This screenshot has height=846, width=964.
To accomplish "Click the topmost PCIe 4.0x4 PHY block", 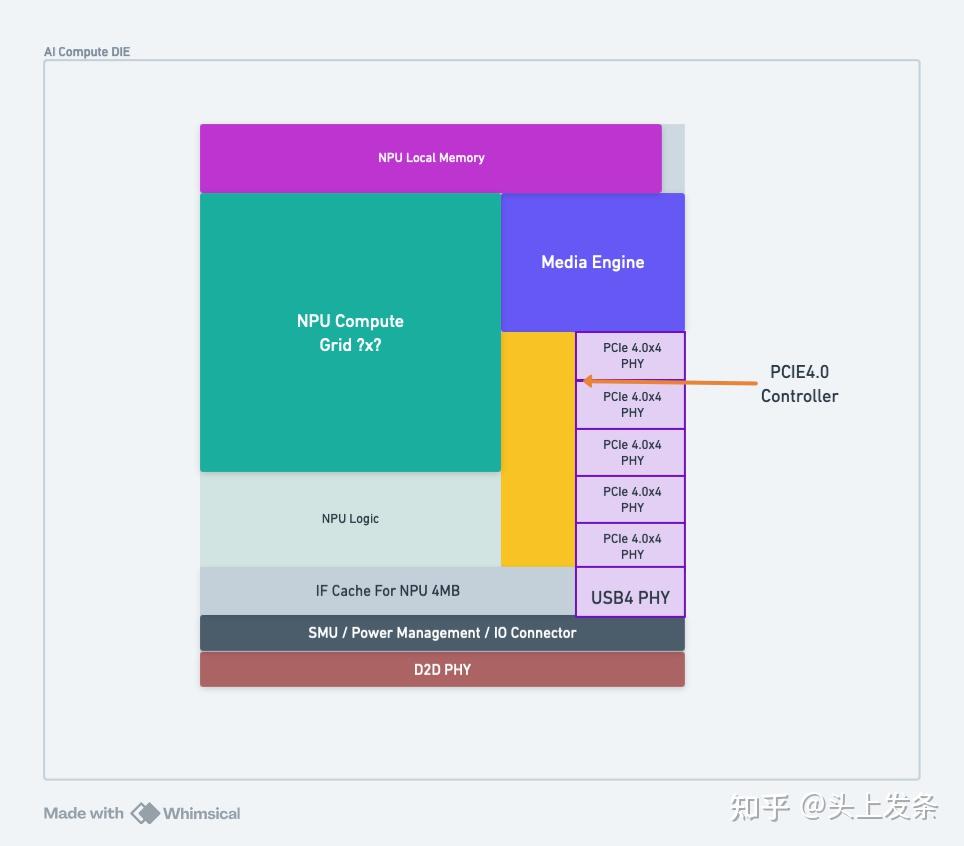I will coord(631,356).
